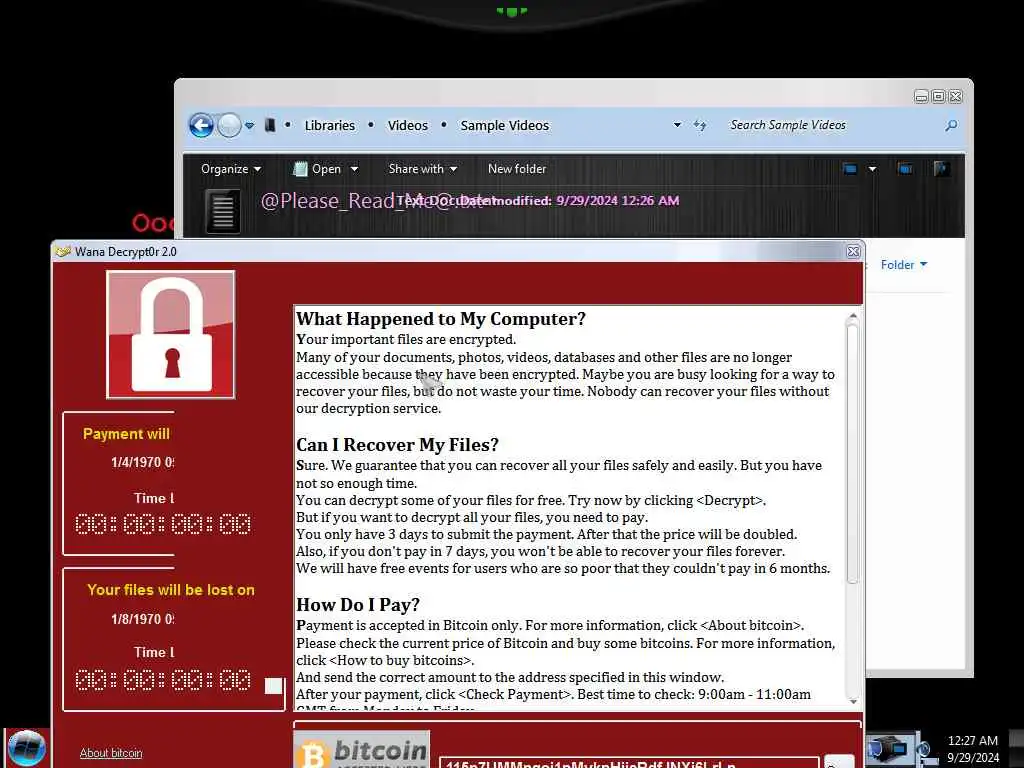This screenshot has width=1024, height=768.
Task: Close the Wana Decrypt0r 2.0 window
Action: [853, 251]
